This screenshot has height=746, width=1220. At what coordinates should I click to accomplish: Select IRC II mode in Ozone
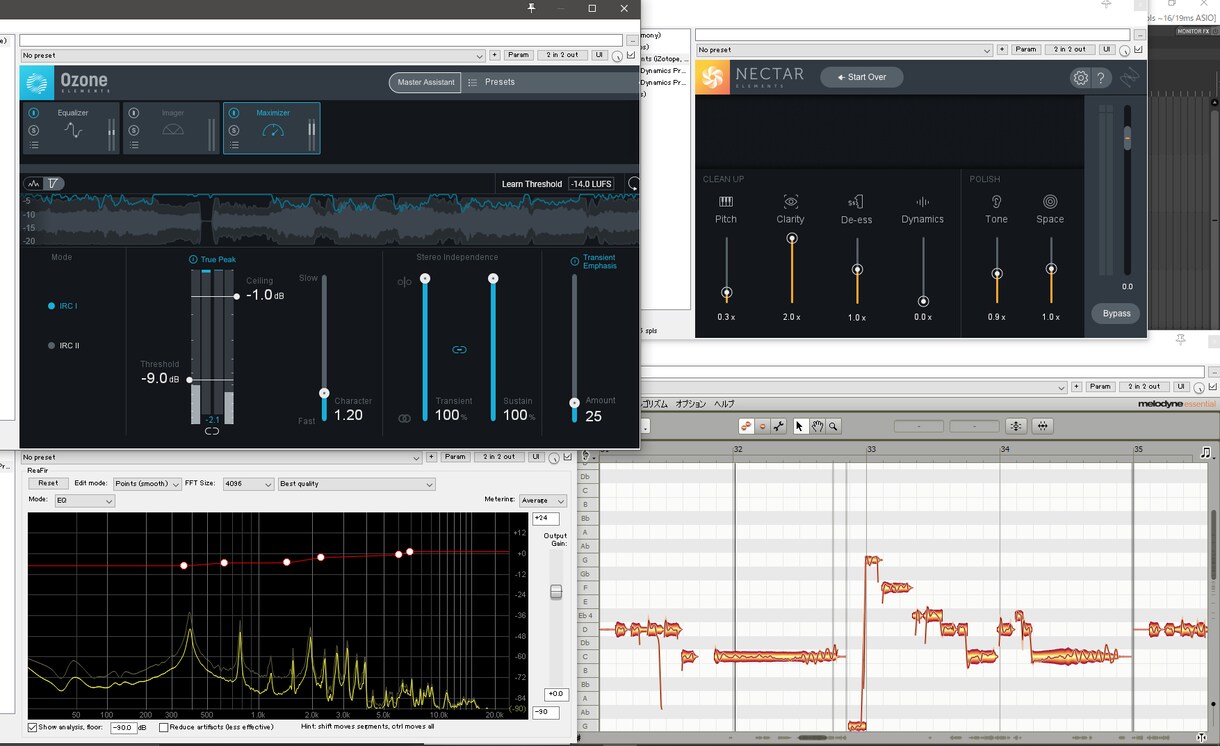pyautogui.click(x=63, y=346)
